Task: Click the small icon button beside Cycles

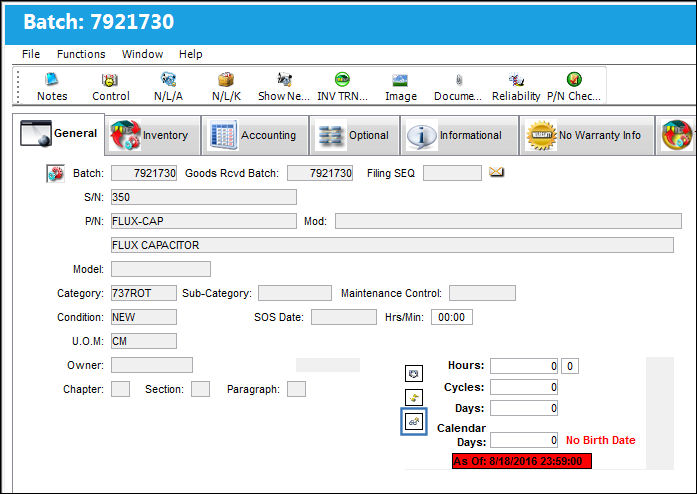Action: 414,398
